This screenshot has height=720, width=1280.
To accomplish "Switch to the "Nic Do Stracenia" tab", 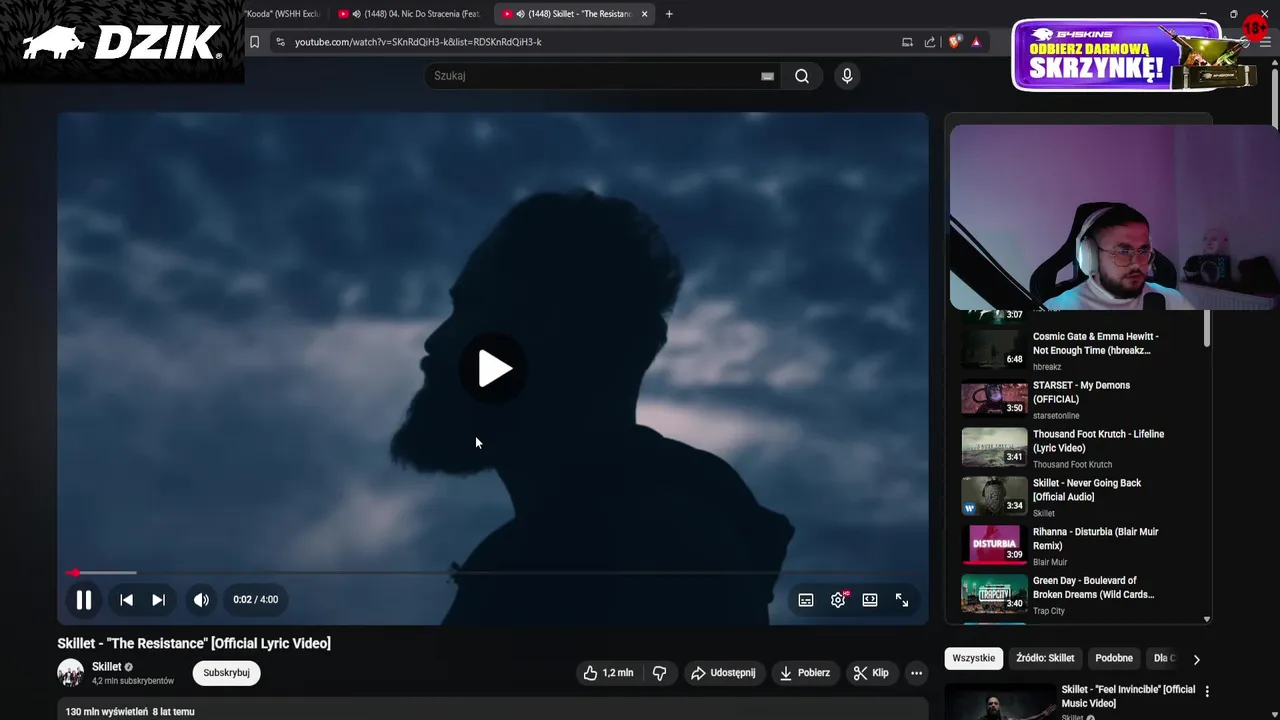I will coord(410,14).
